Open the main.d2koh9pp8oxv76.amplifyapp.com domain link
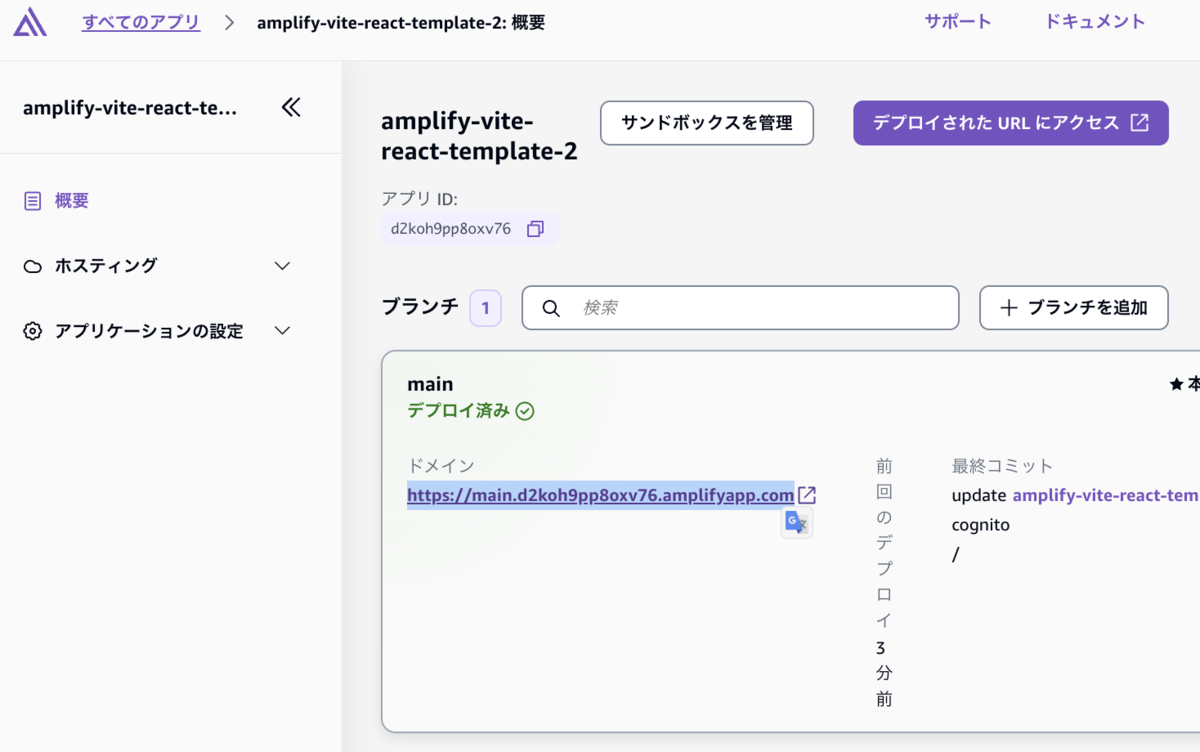 point(600,495)
